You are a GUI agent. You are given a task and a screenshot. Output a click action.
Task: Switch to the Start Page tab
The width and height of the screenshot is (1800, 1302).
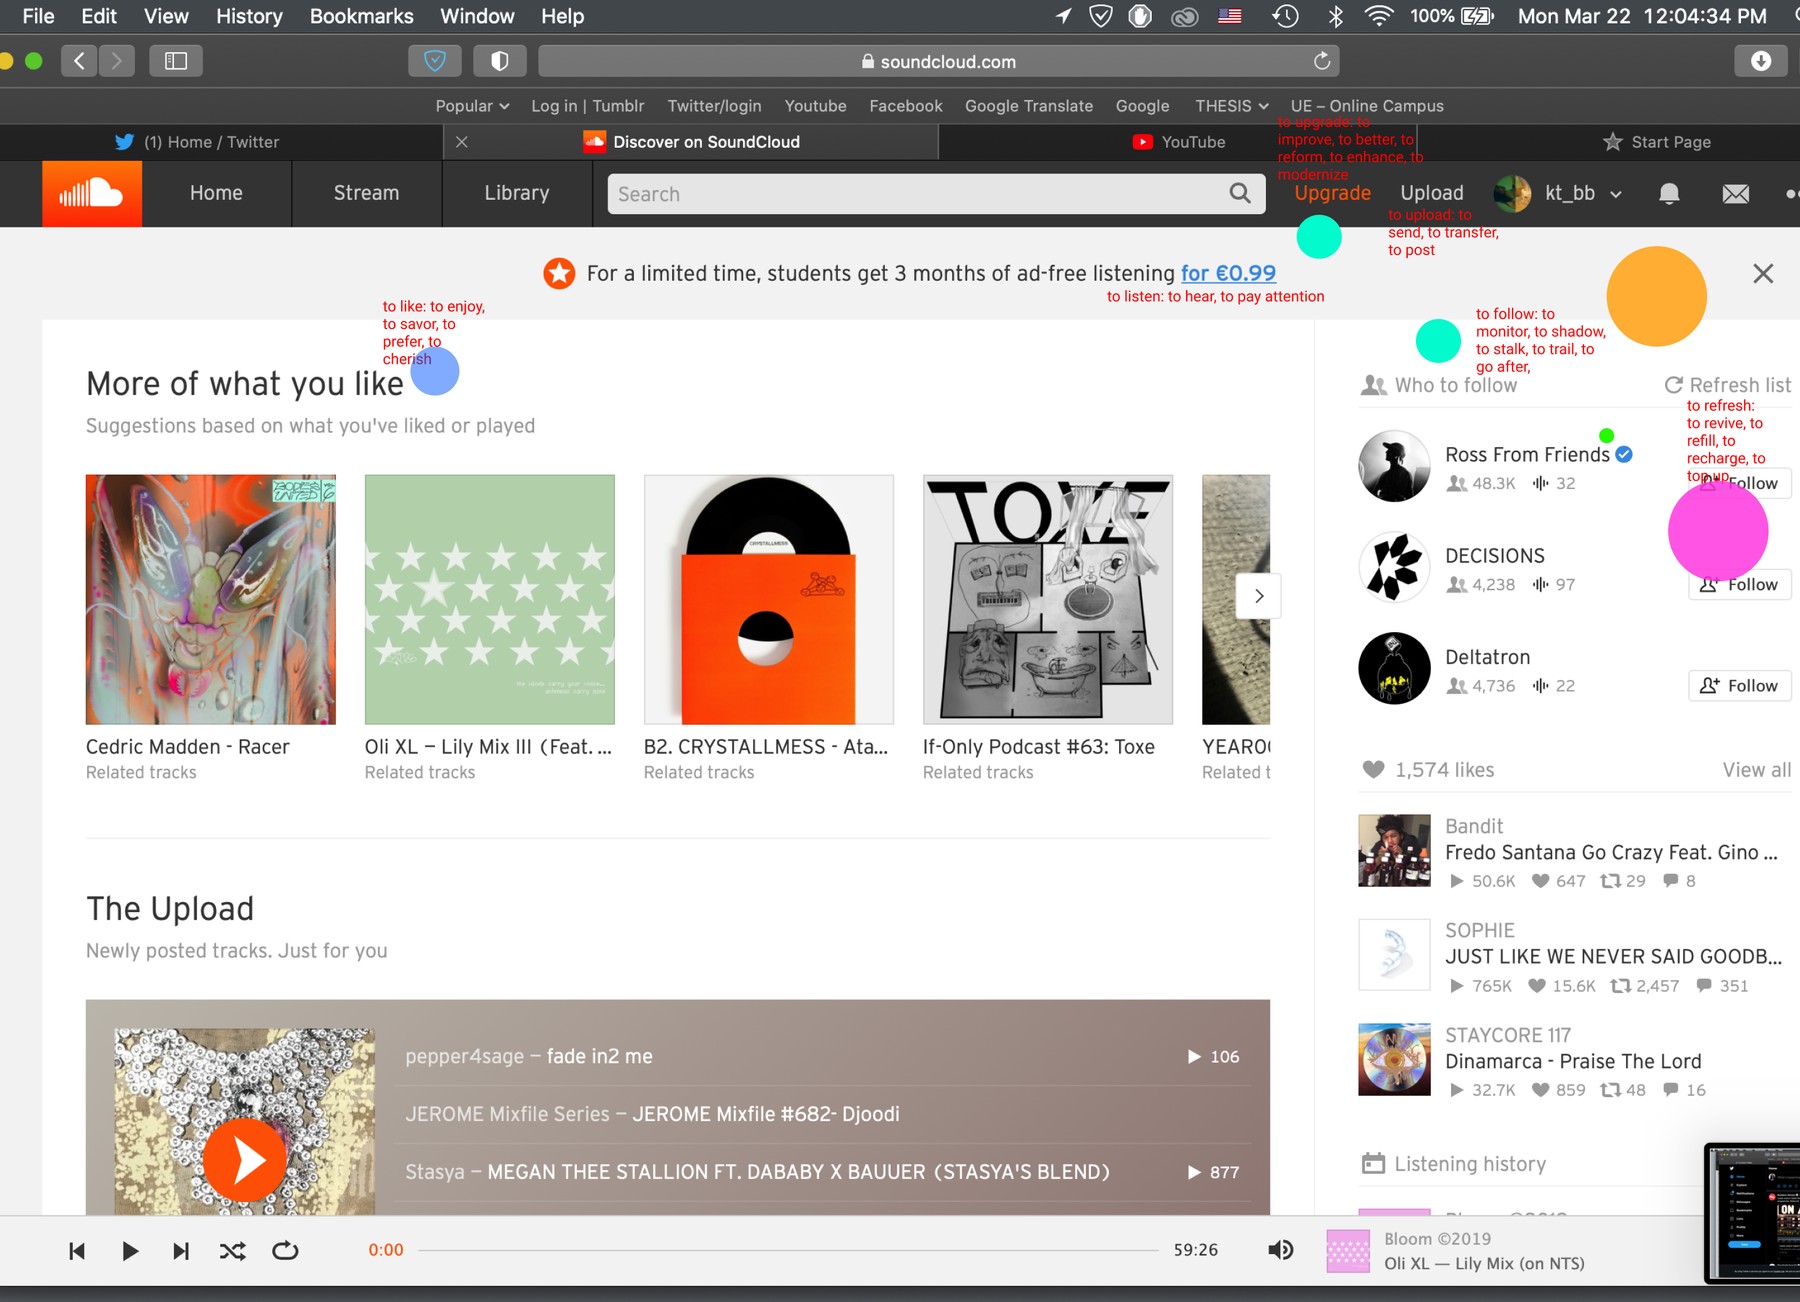1656,142
